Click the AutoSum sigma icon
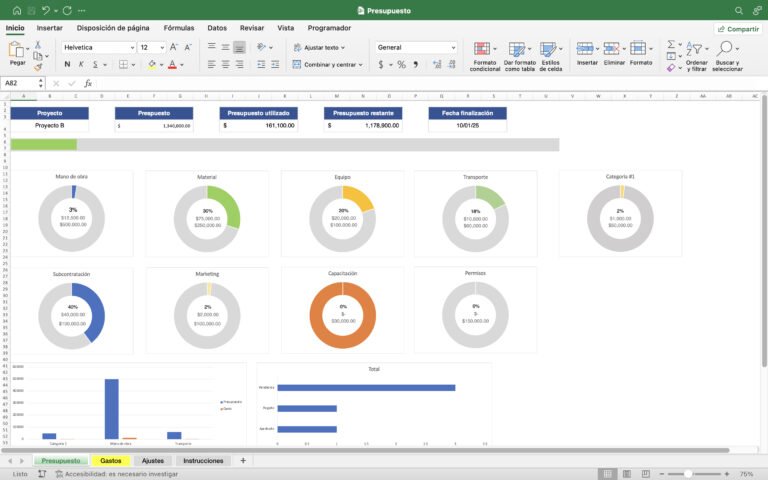The width and height of the screenshot is (768, 480). coord(671,45)
